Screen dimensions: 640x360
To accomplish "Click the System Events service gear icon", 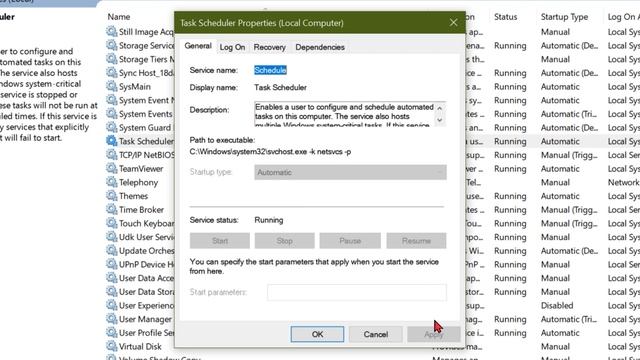I will tap(111, 113).
